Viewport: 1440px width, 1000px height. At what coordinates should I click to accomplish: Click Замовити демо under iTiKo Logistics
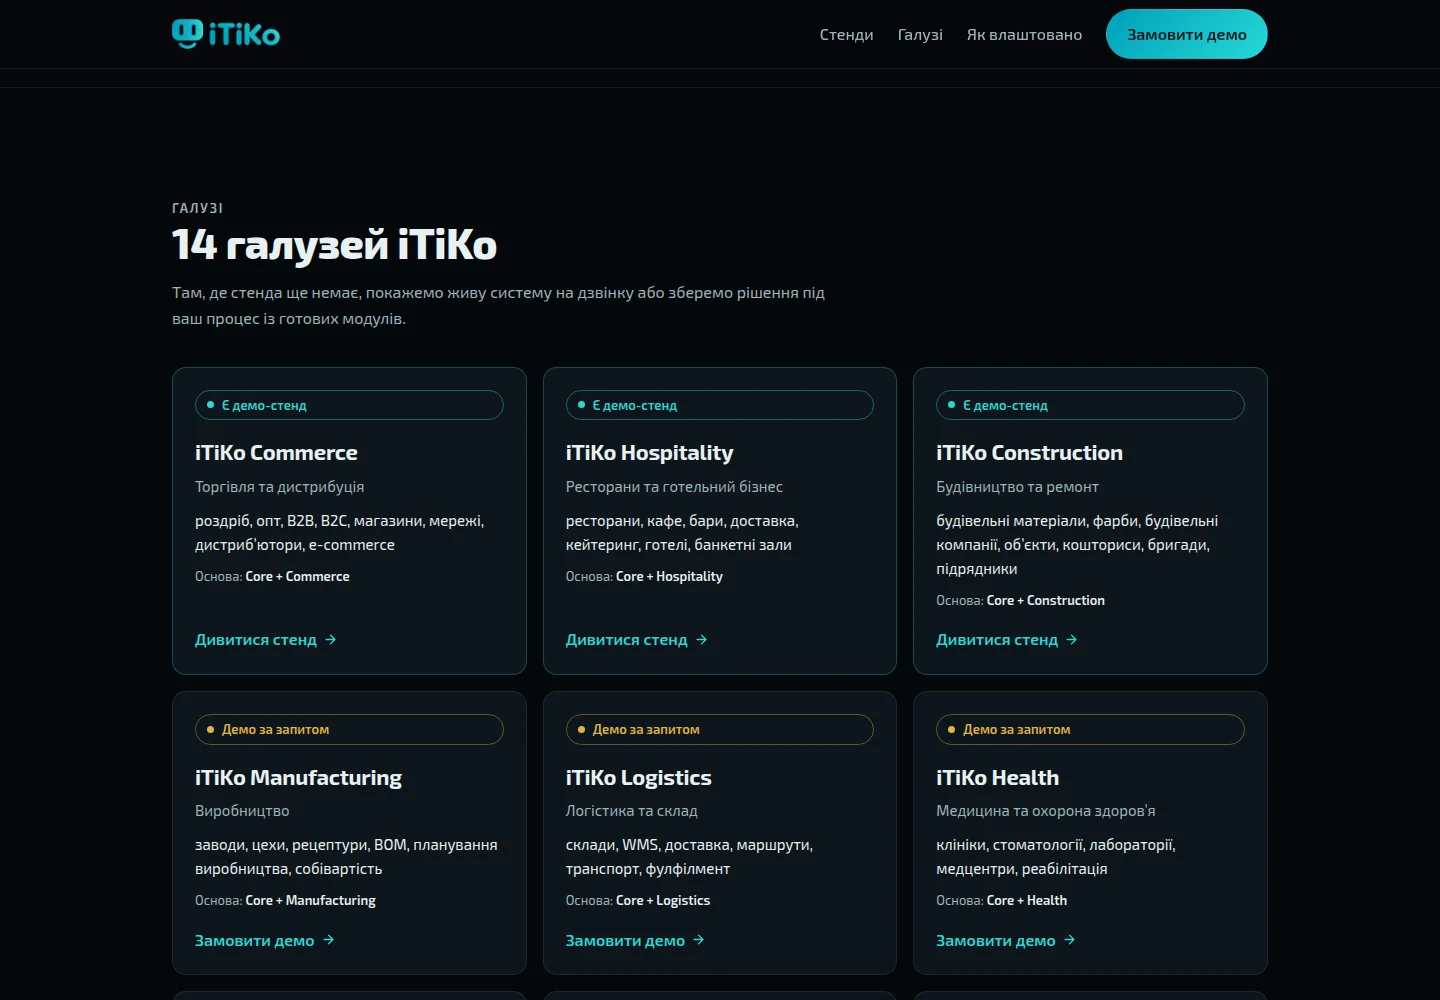(x=635, y=941)
